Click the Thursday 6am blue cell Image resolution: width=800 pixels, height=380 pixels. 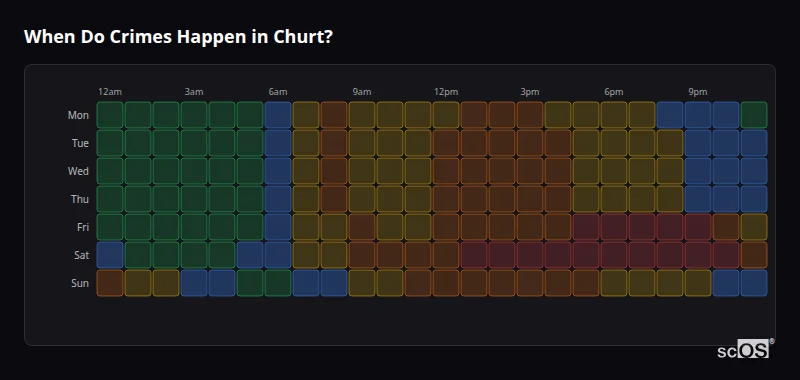pos(278,199)
